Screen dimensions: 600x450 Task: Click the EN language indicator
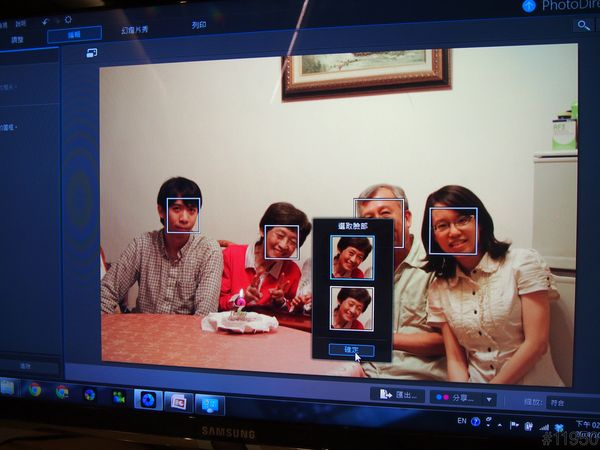tap(462, 421)
